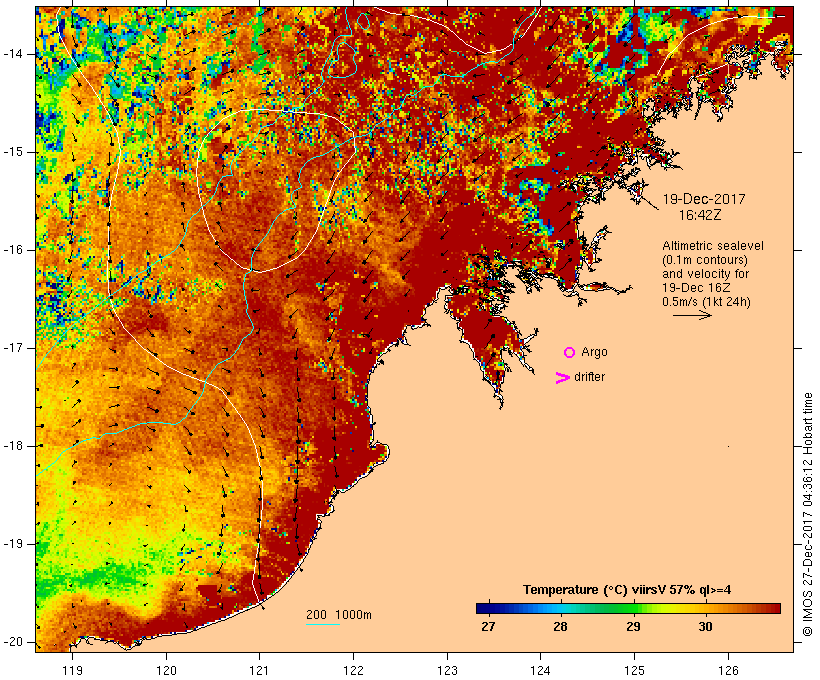This screenshot has width=820, height=680.
Task: Click the magenta Argo circle symbol
Action: tap(569, 353)
